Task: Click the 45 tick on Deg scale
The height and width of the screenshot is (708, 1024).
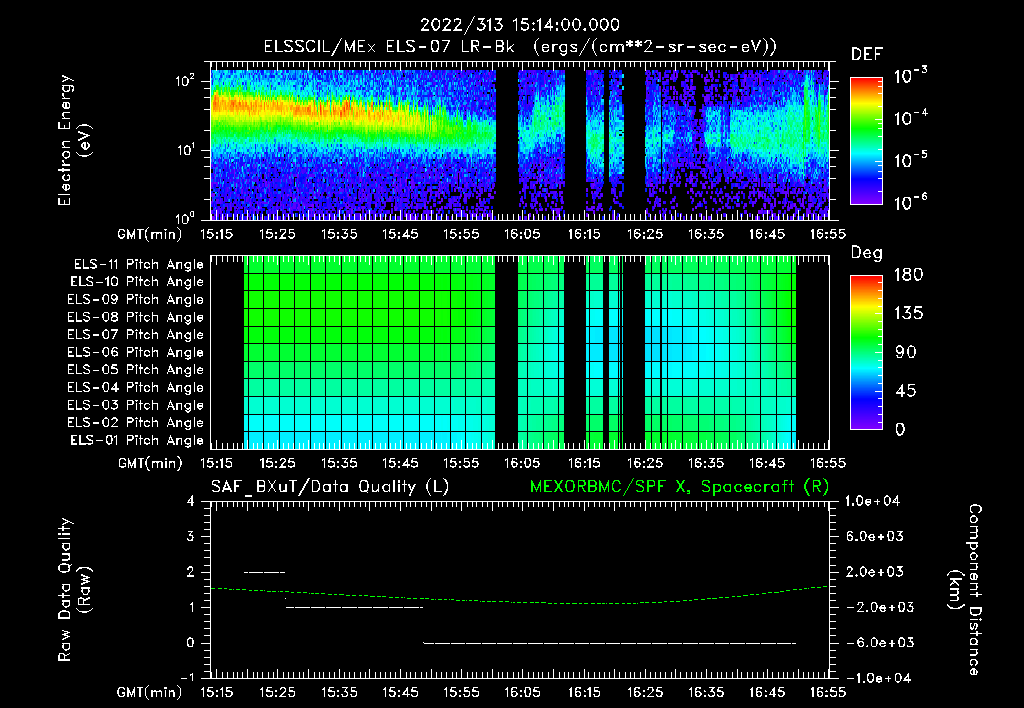Action: pyautogui.click(x=906, y=391)
